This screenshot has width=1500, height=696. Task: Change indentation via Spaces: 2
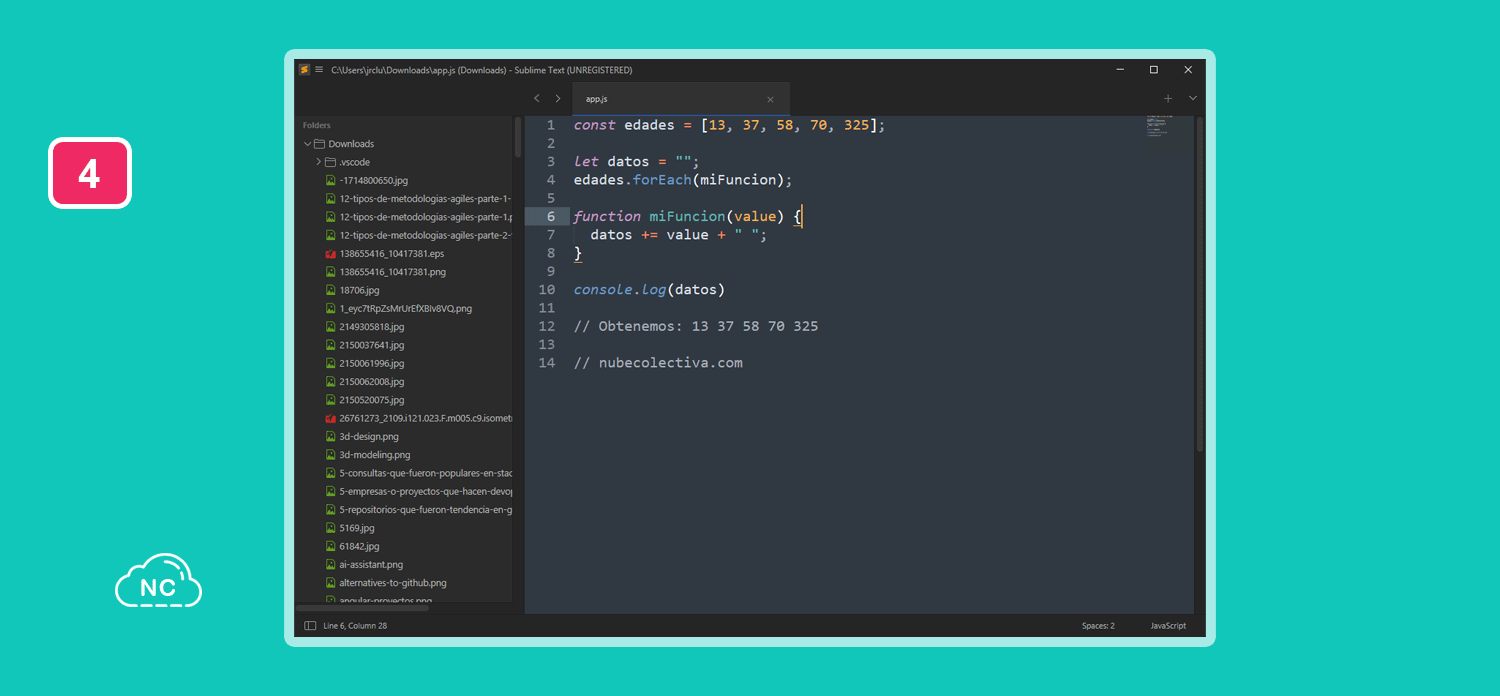tap(1098, 626)
